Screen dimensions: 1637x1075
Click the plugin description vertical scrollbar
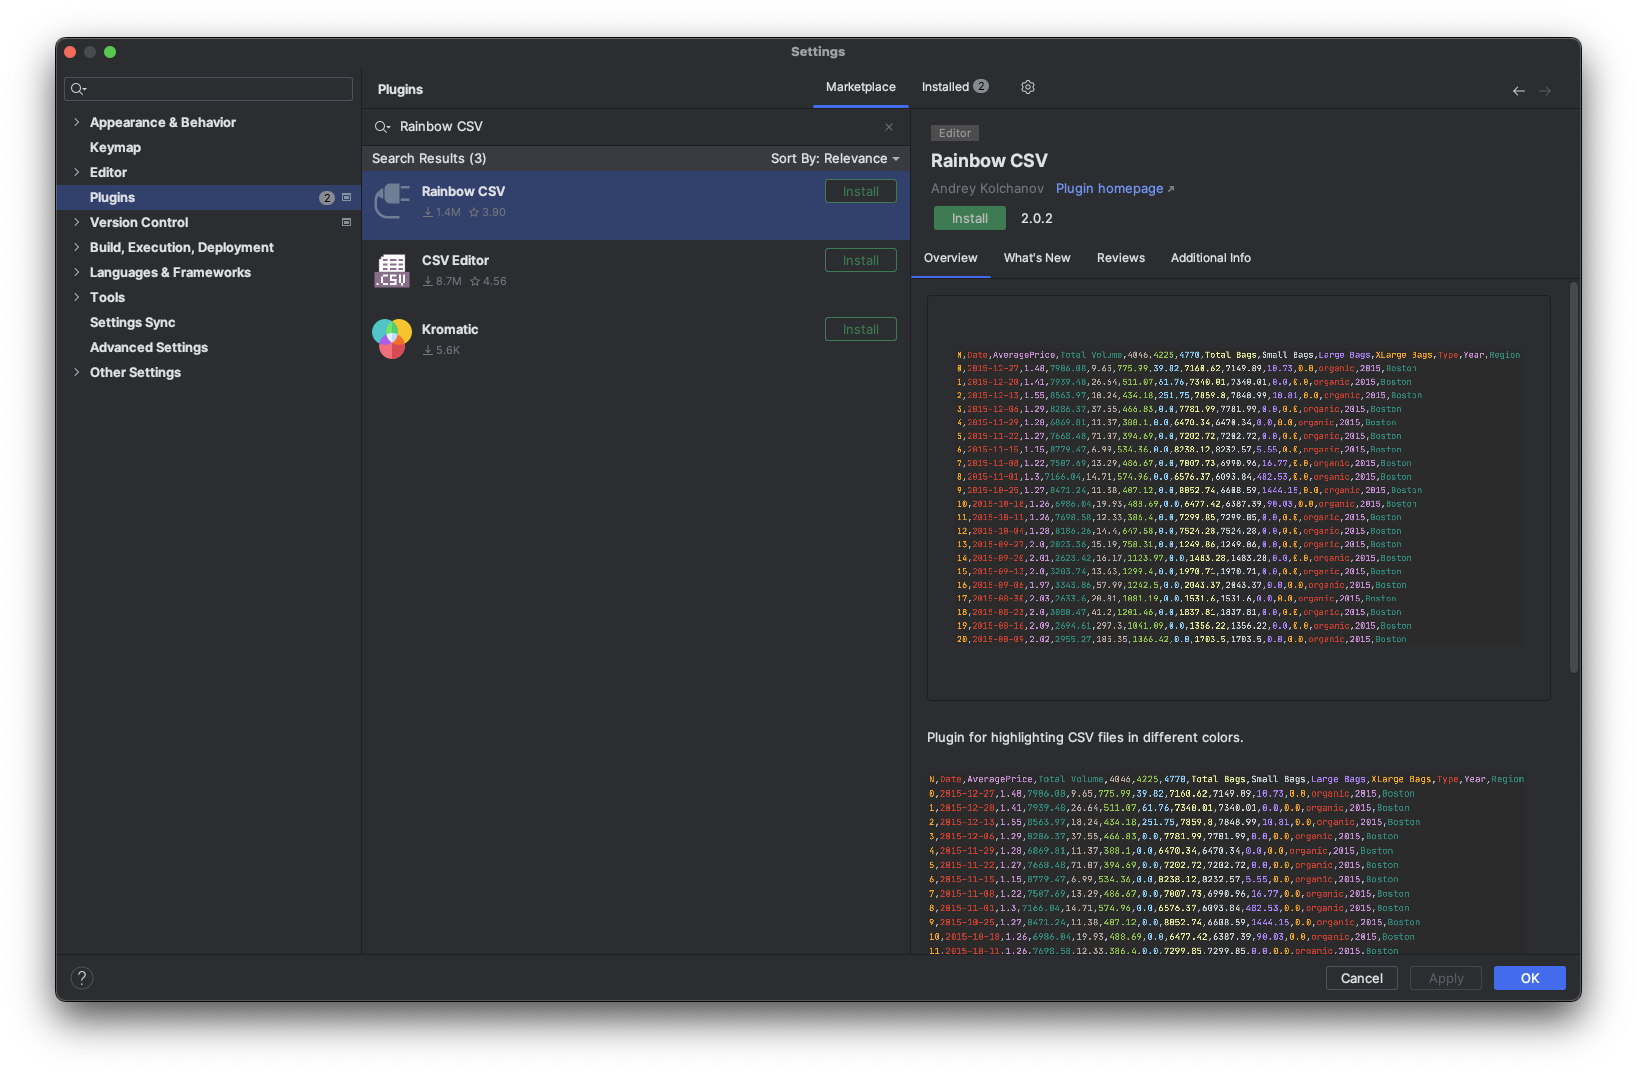[1574, 477]
